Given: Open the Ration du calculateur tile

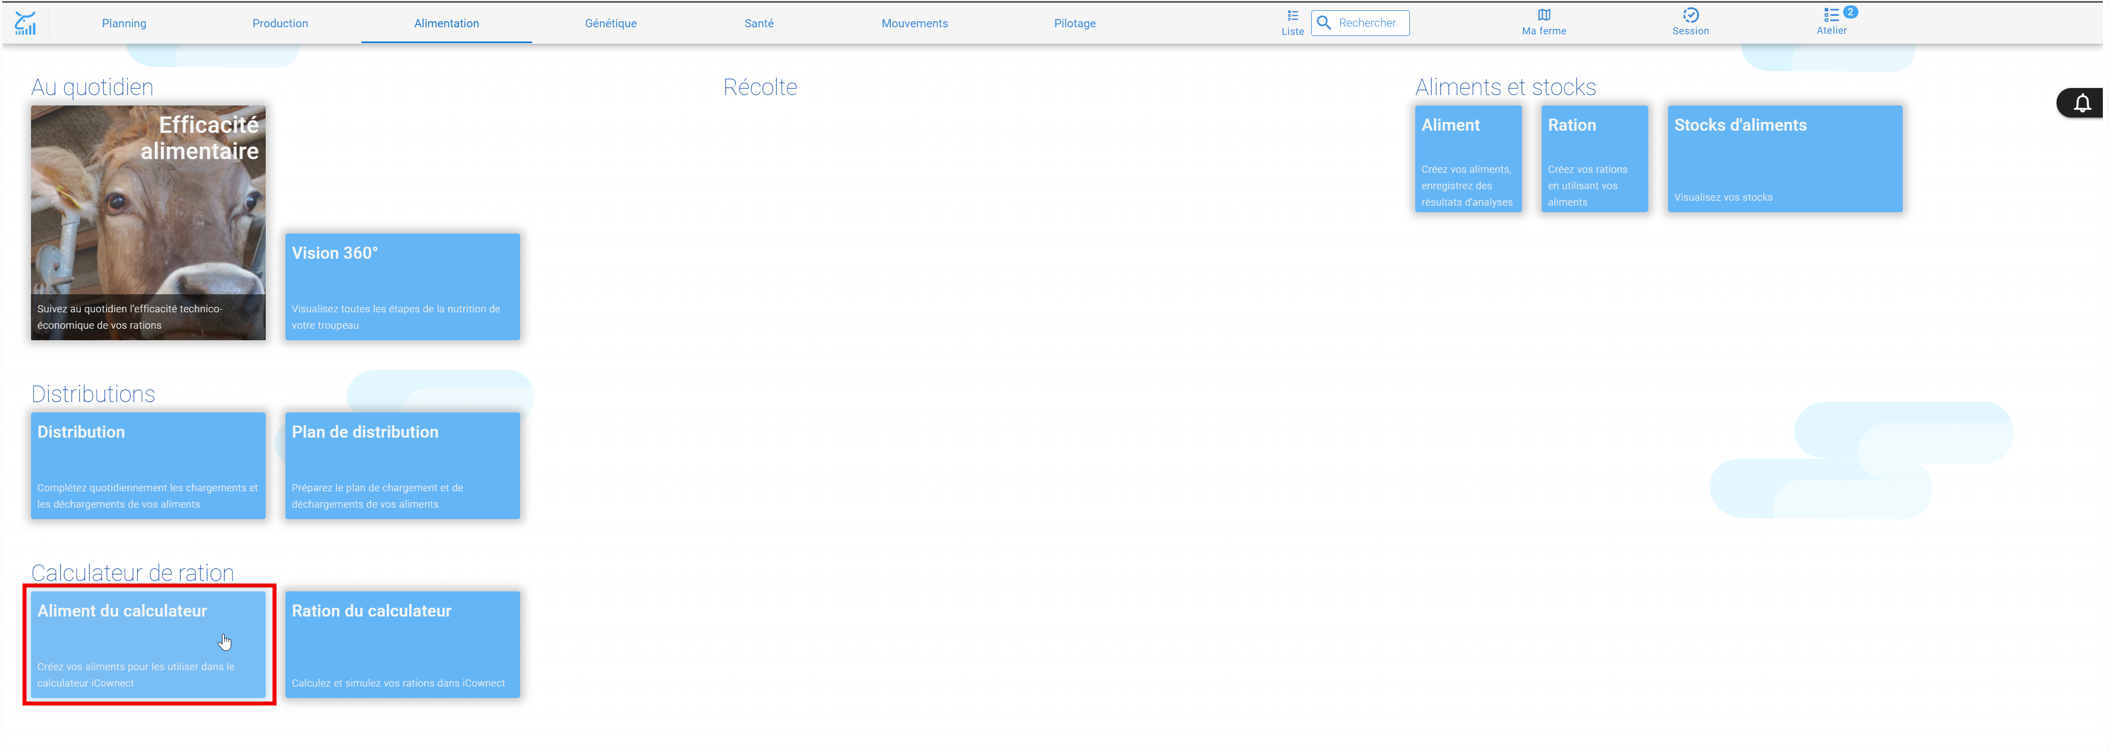Looking at the screenshot, I should tap(402, 645).
